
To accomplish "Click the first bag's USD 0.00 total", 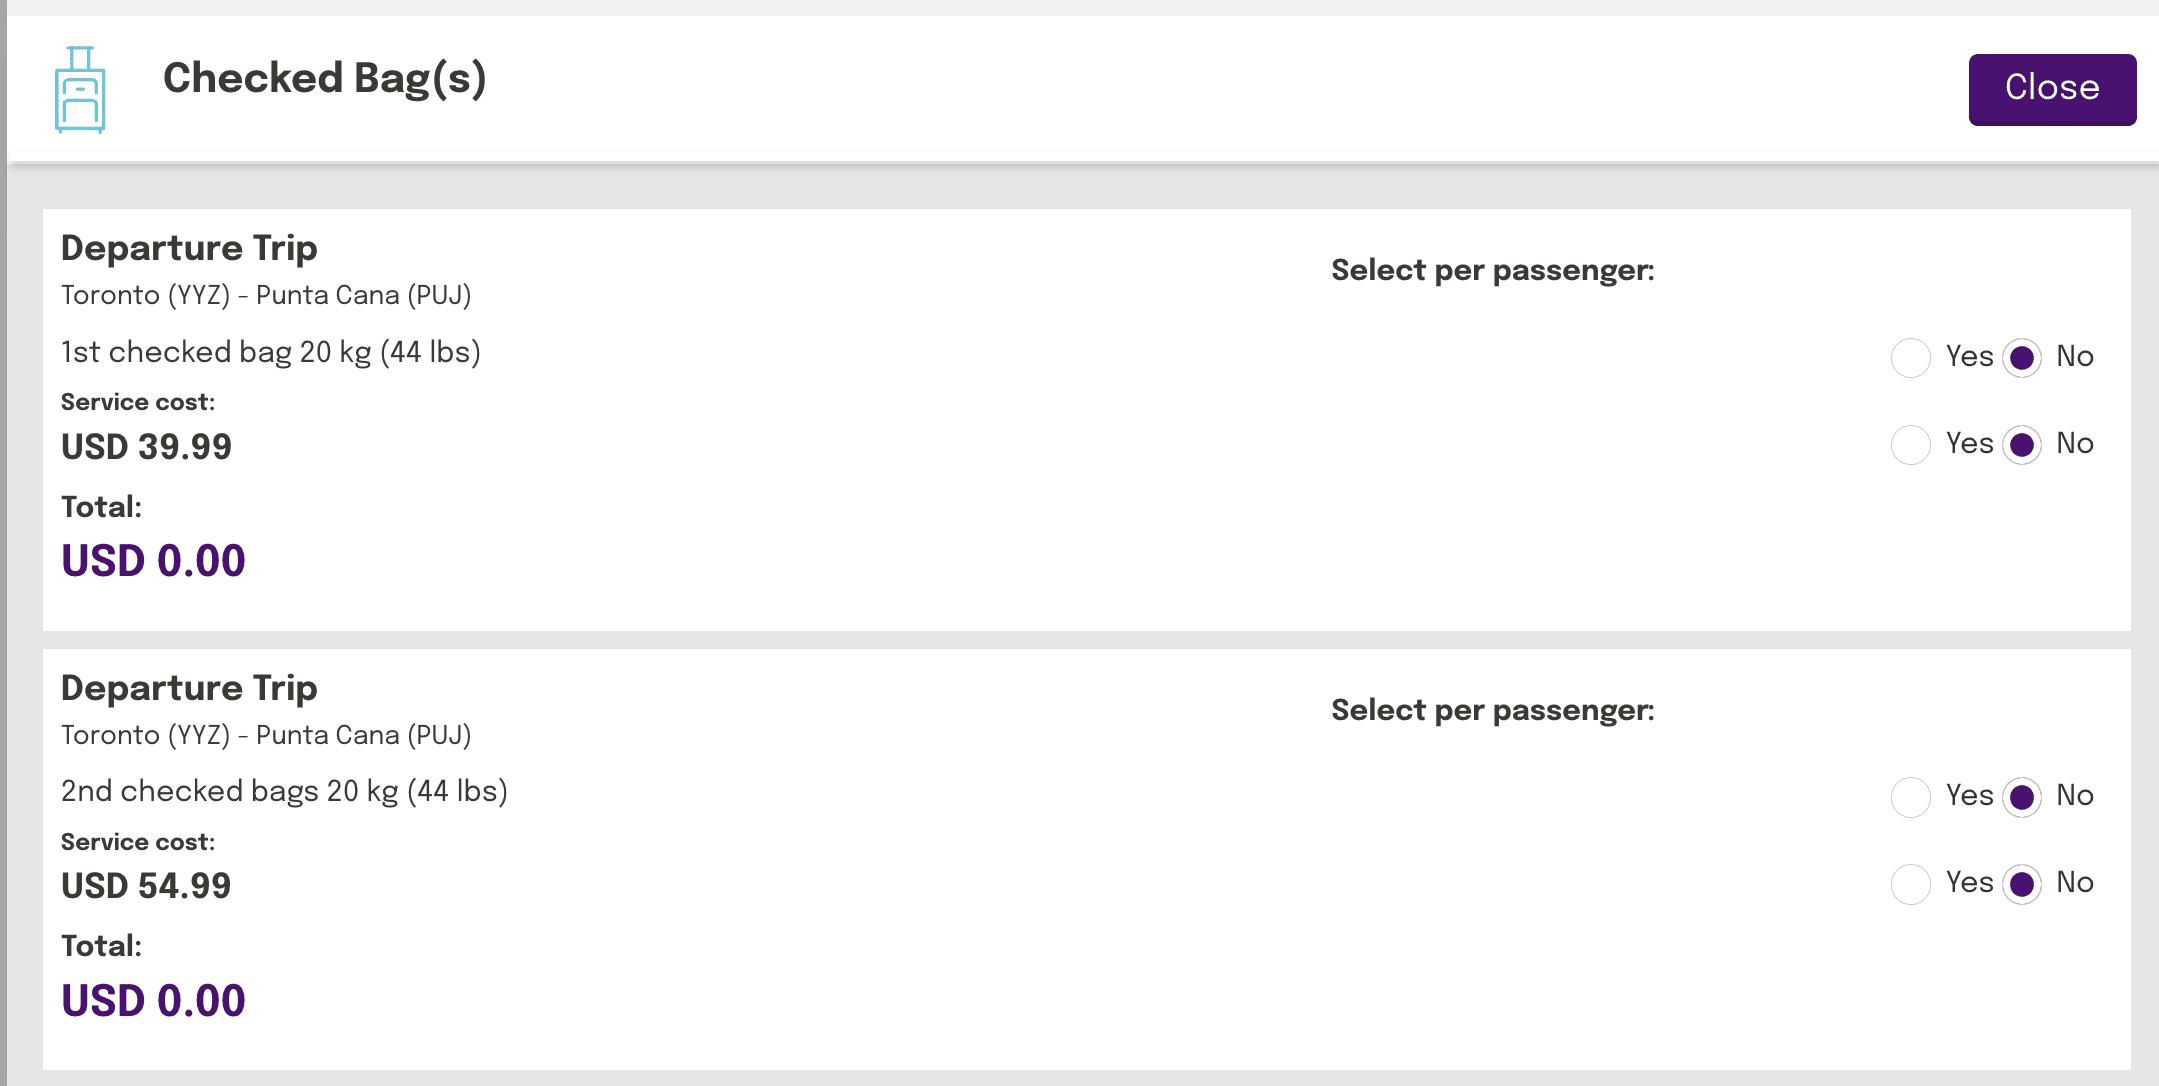I will click(x=153, y=560).
